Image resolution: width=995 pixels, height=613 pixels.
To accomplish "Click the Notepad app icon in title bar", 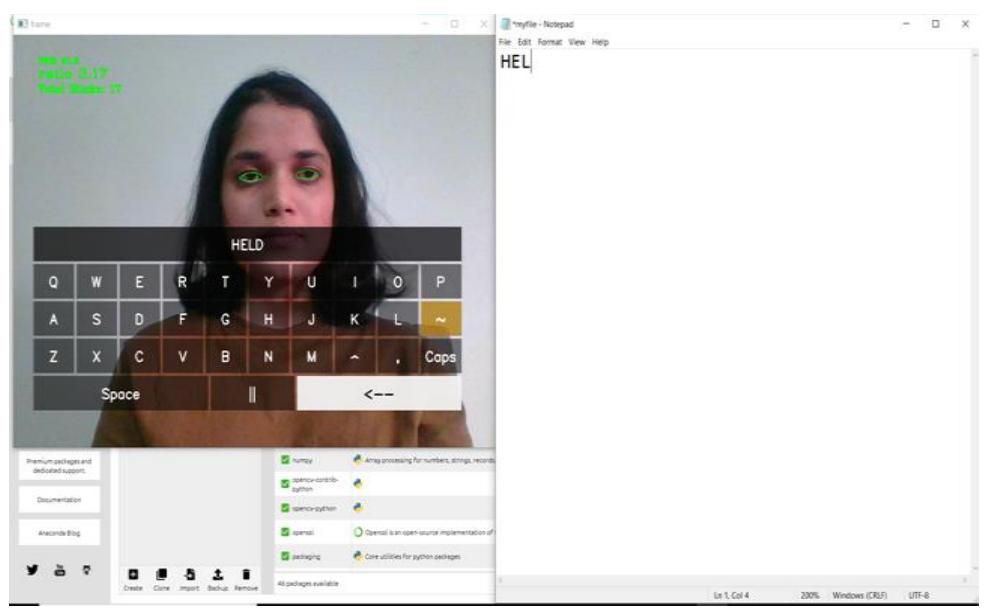I will 506,24.
